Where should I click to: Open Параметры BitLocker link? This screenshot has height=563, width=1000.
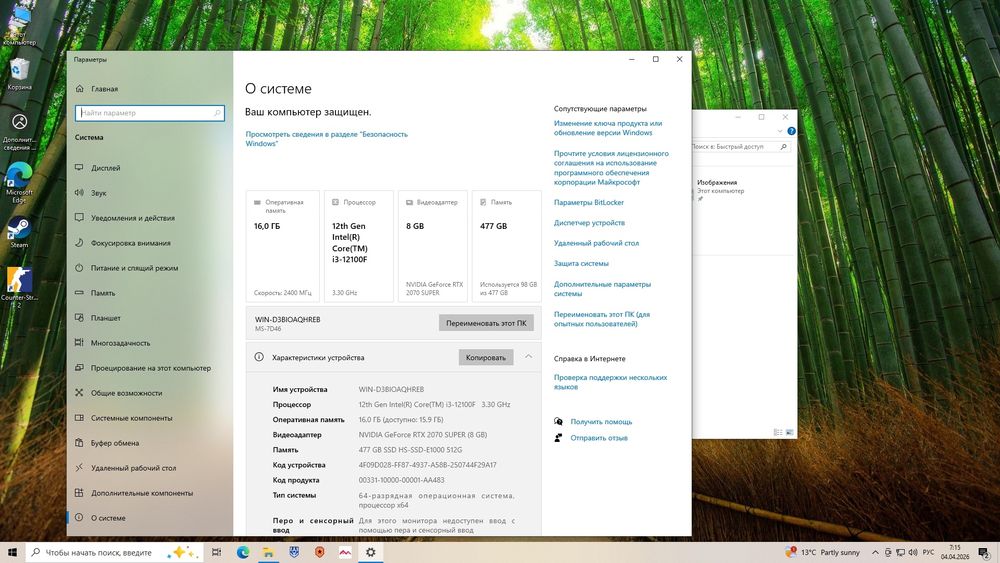click(589, 202)
